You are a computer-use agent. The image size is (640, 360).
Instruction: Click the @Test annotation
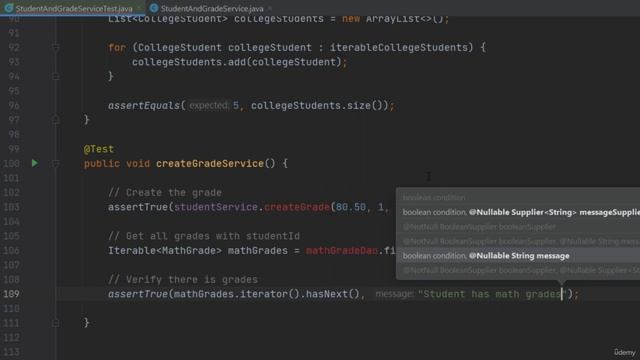point(99,149)
